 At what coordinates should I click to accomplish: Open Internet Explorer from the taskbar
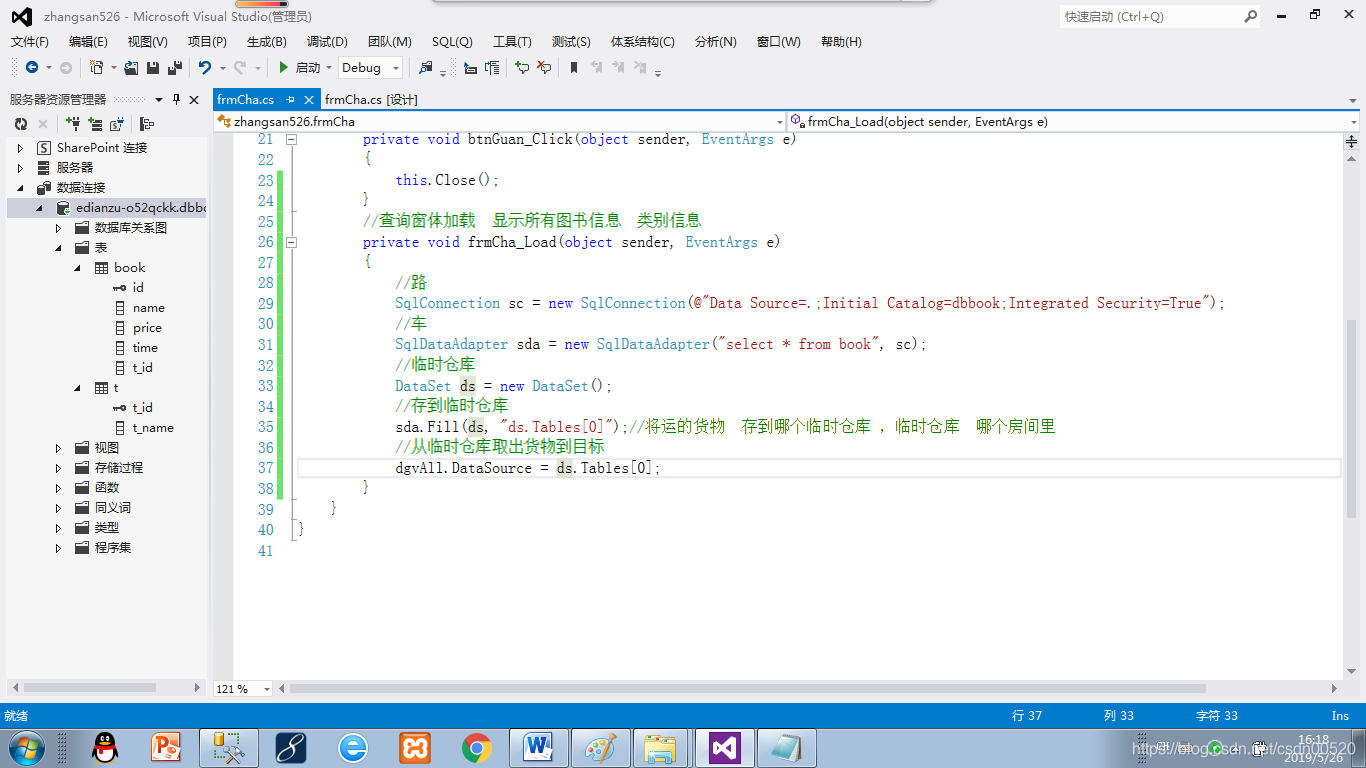coord(352,747)
